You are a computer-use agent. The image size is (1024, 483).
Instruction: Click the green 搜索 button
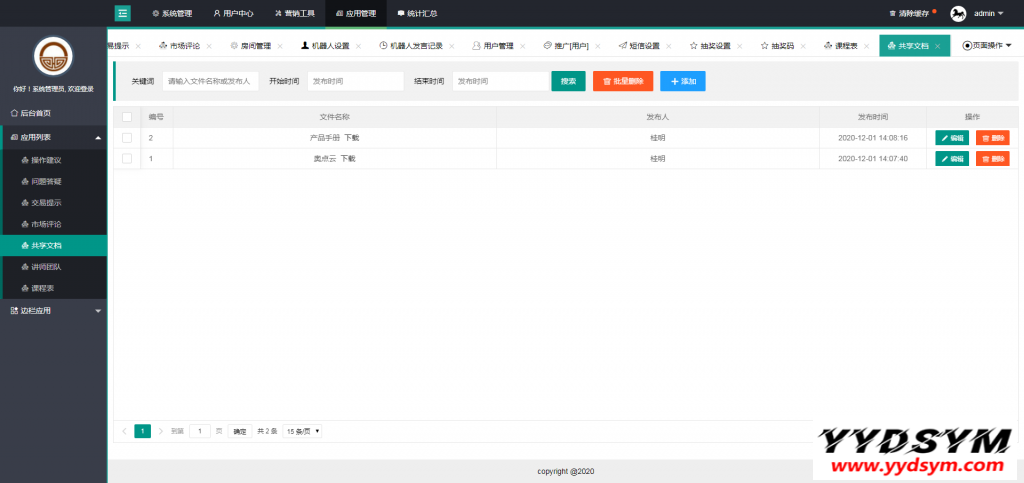[568, 81]
